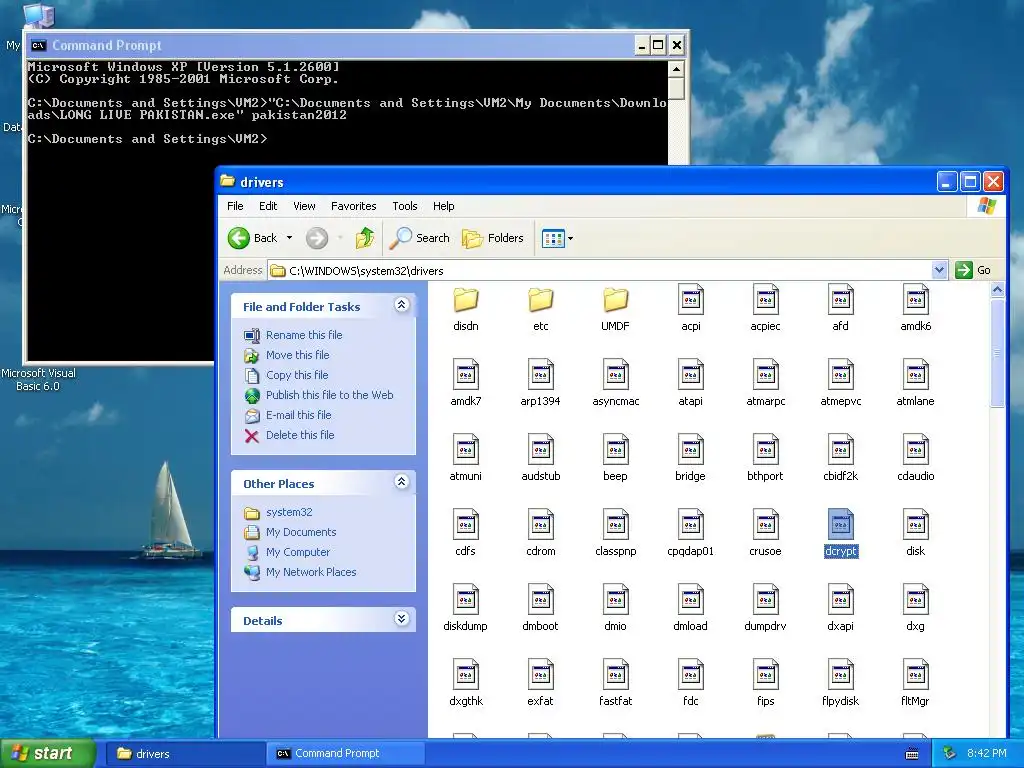Go to My Documents in Other Places
Screen dimensions: 1024x768
301,532
